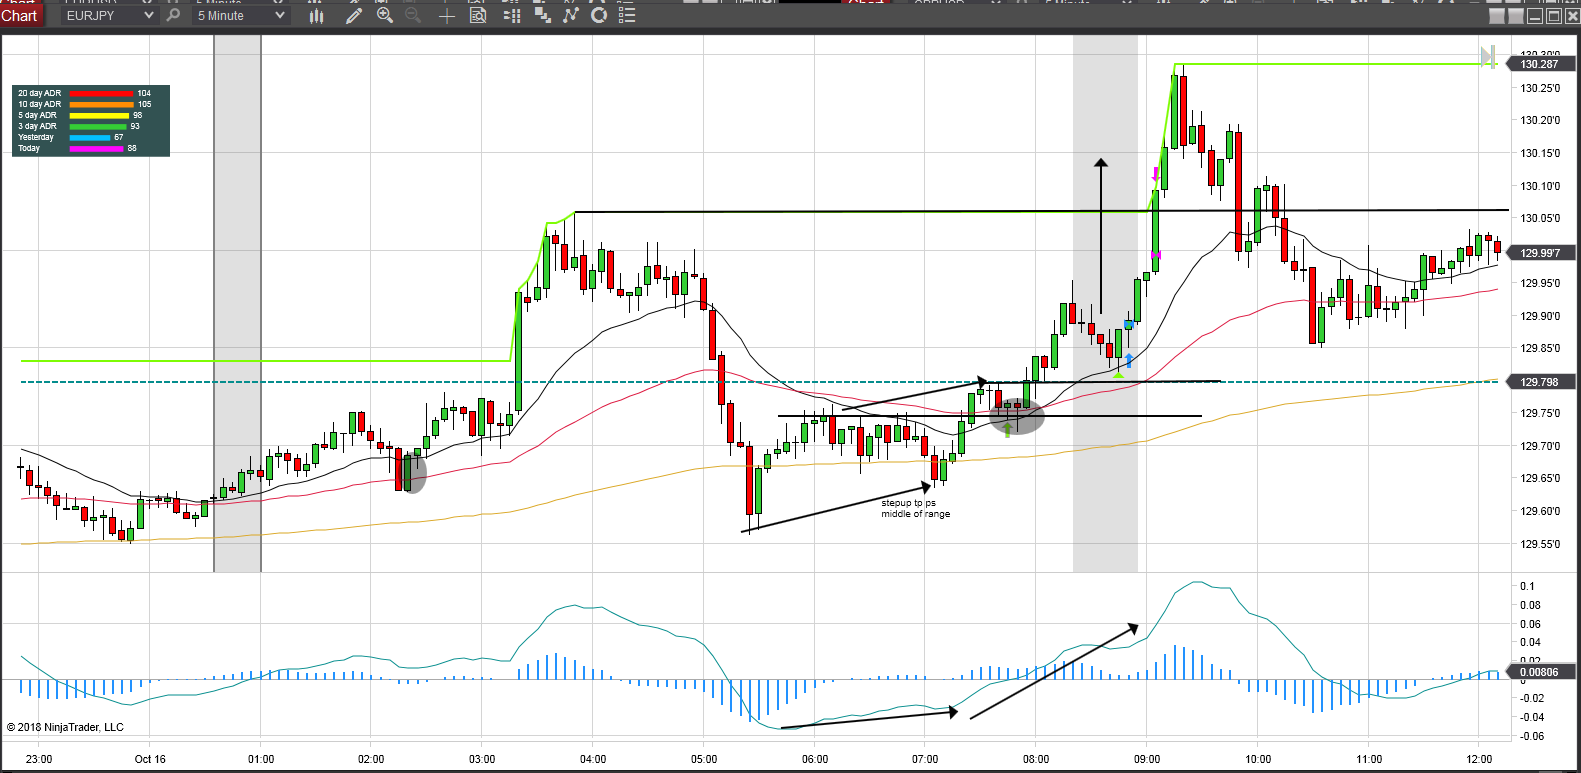Open the indicators icon
The height and width of the screenshot is (773, 1581).
pyautogui.click(x=570, y=15)
